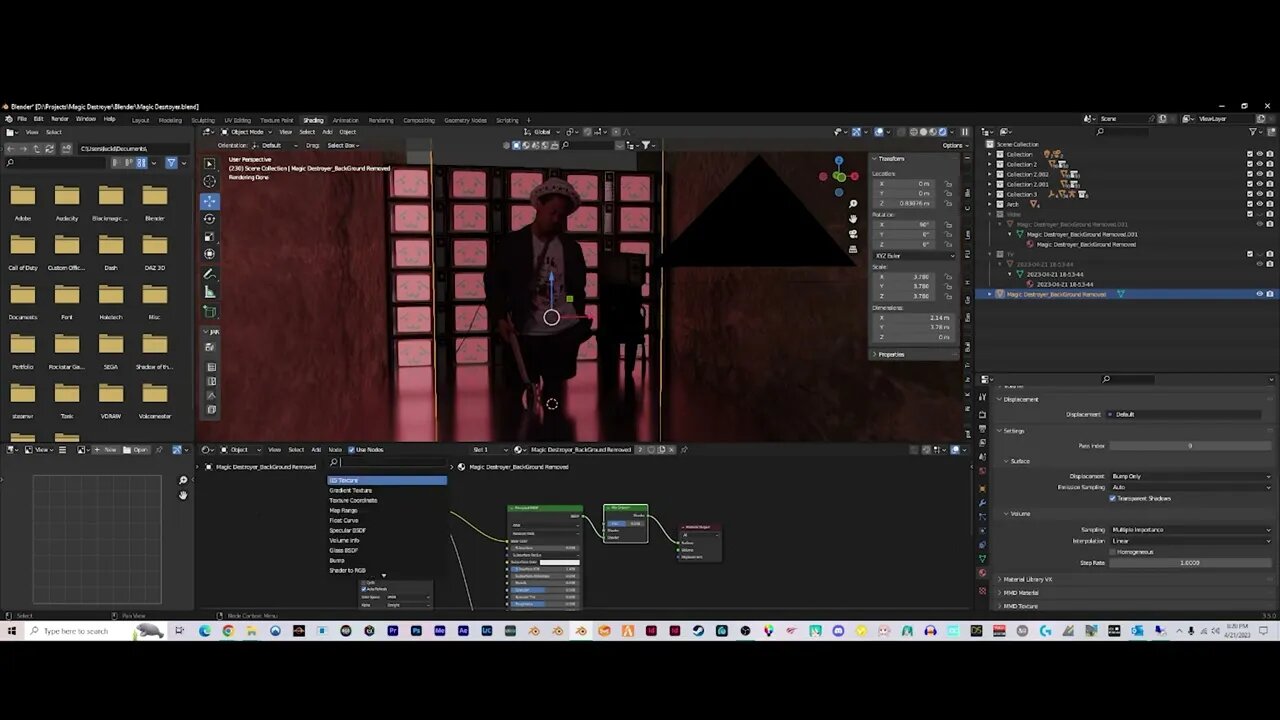1280x720 pixels.
Task: Hide selected Magic Destroyer_BackGround Removed object eye
Action: click(1260, 294)
